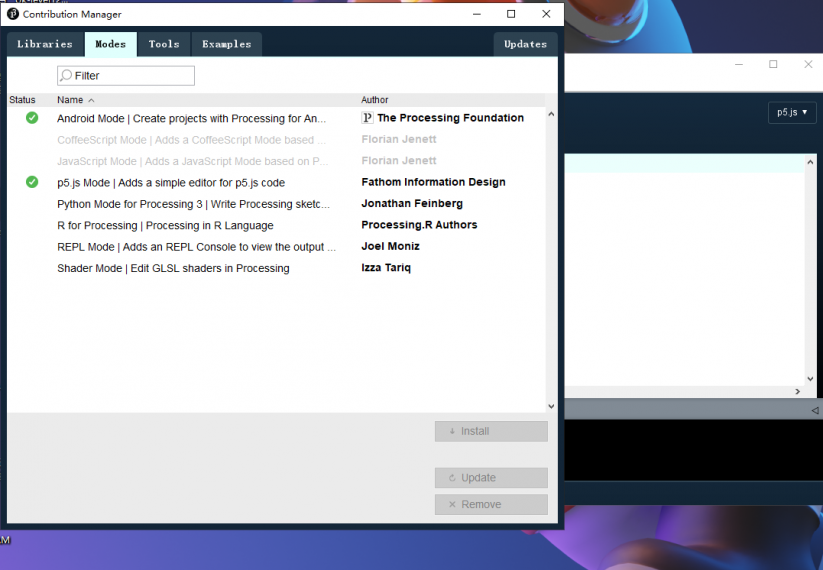Select the R for Processing row
Image resolution: width=823 pixels, height=570 pixels.
[x=276, y=225]
